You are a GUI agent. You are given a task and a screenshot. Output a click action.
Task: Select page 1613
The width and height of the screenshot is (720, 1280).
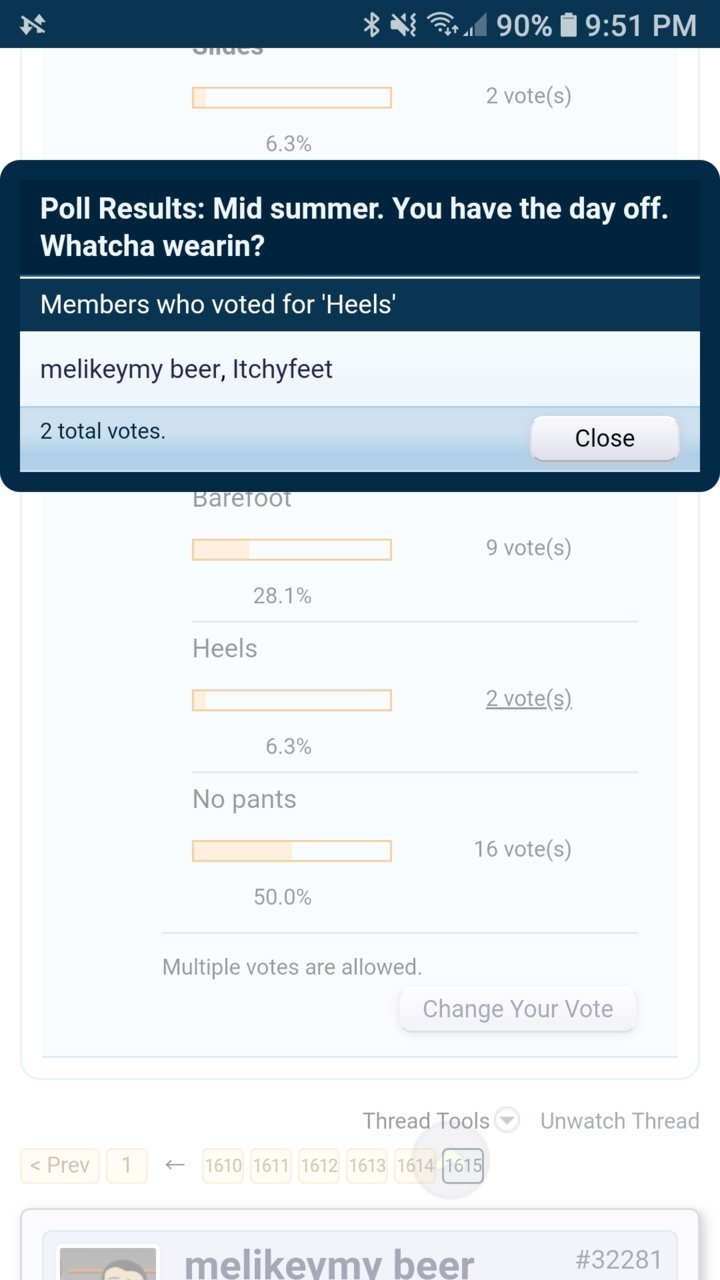click(367, 1165)
